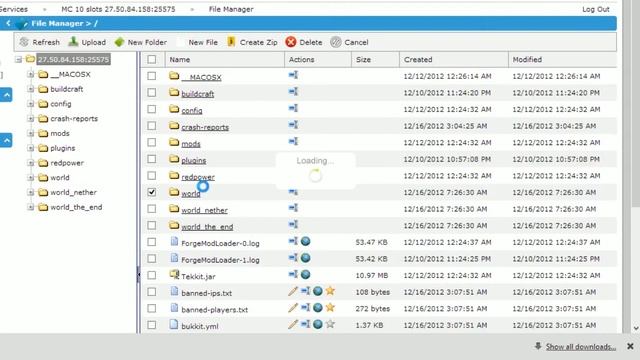Check the world_nether folder checkbox

coord(151,209)
